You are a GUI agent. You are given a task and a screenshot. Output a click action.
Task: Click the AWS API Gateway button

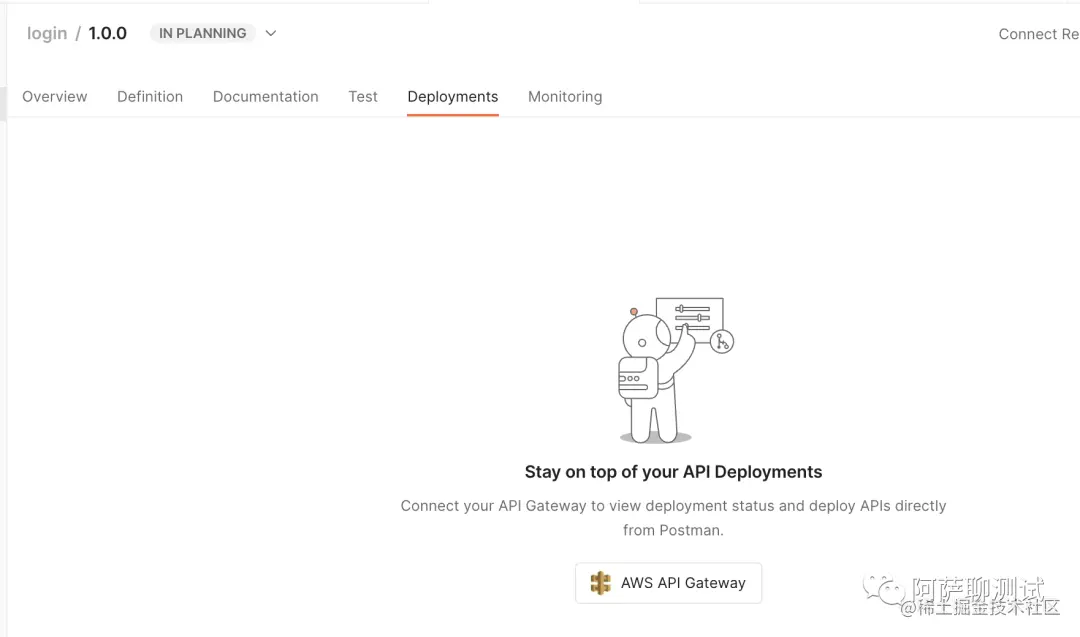pyautogui.click(x=668, y=583)
